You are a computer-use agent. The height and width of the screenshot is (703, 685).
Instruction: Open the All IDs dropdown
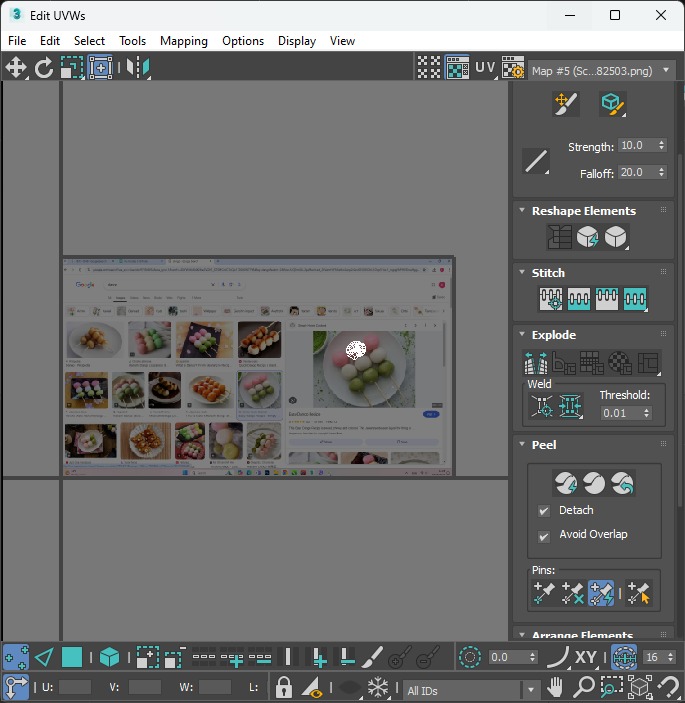[471, 690]
